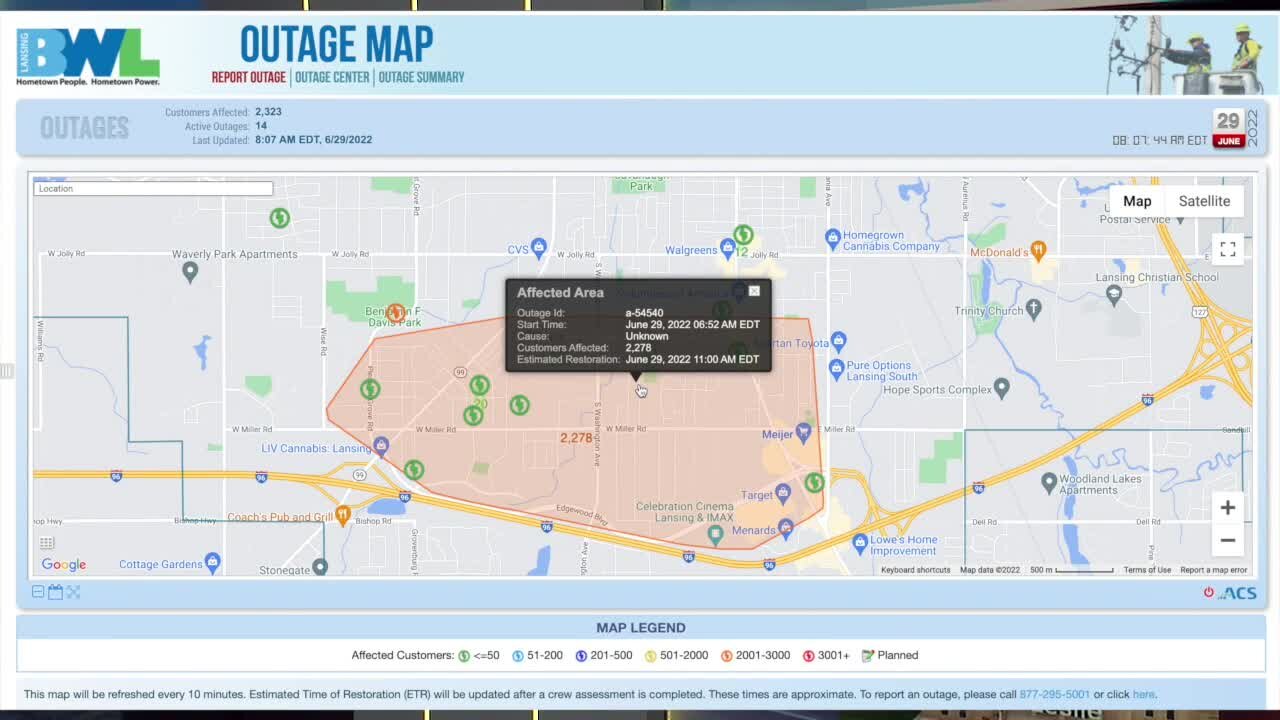The image size is (1280, 720).
Task: Open Keyboard shortcuts link
Action: pyautogui.click(x=915, y=570)
